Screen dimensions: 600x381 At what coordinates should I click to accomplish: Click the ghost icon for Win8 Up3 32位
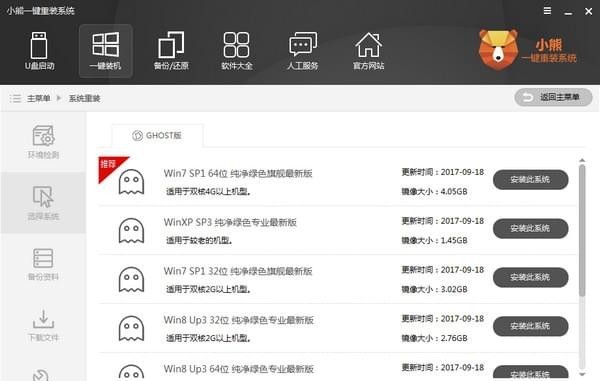131,329
